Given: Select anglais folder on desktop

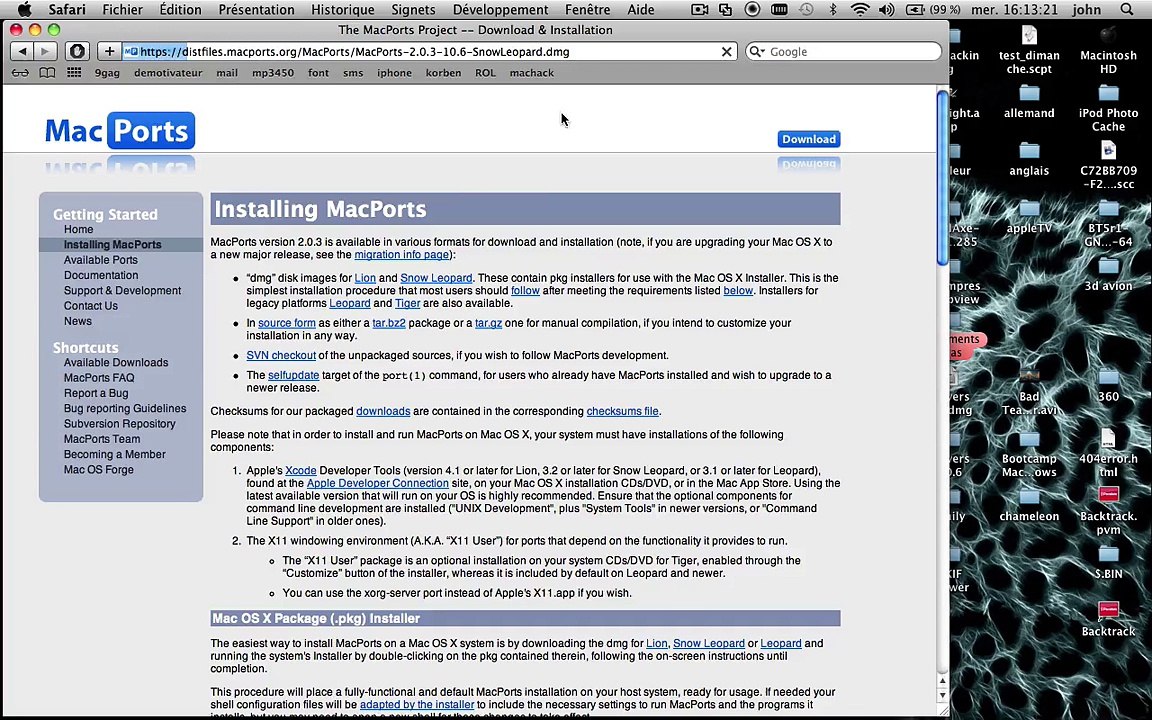Looking at the screenshot, I should tap(1029, 159).
